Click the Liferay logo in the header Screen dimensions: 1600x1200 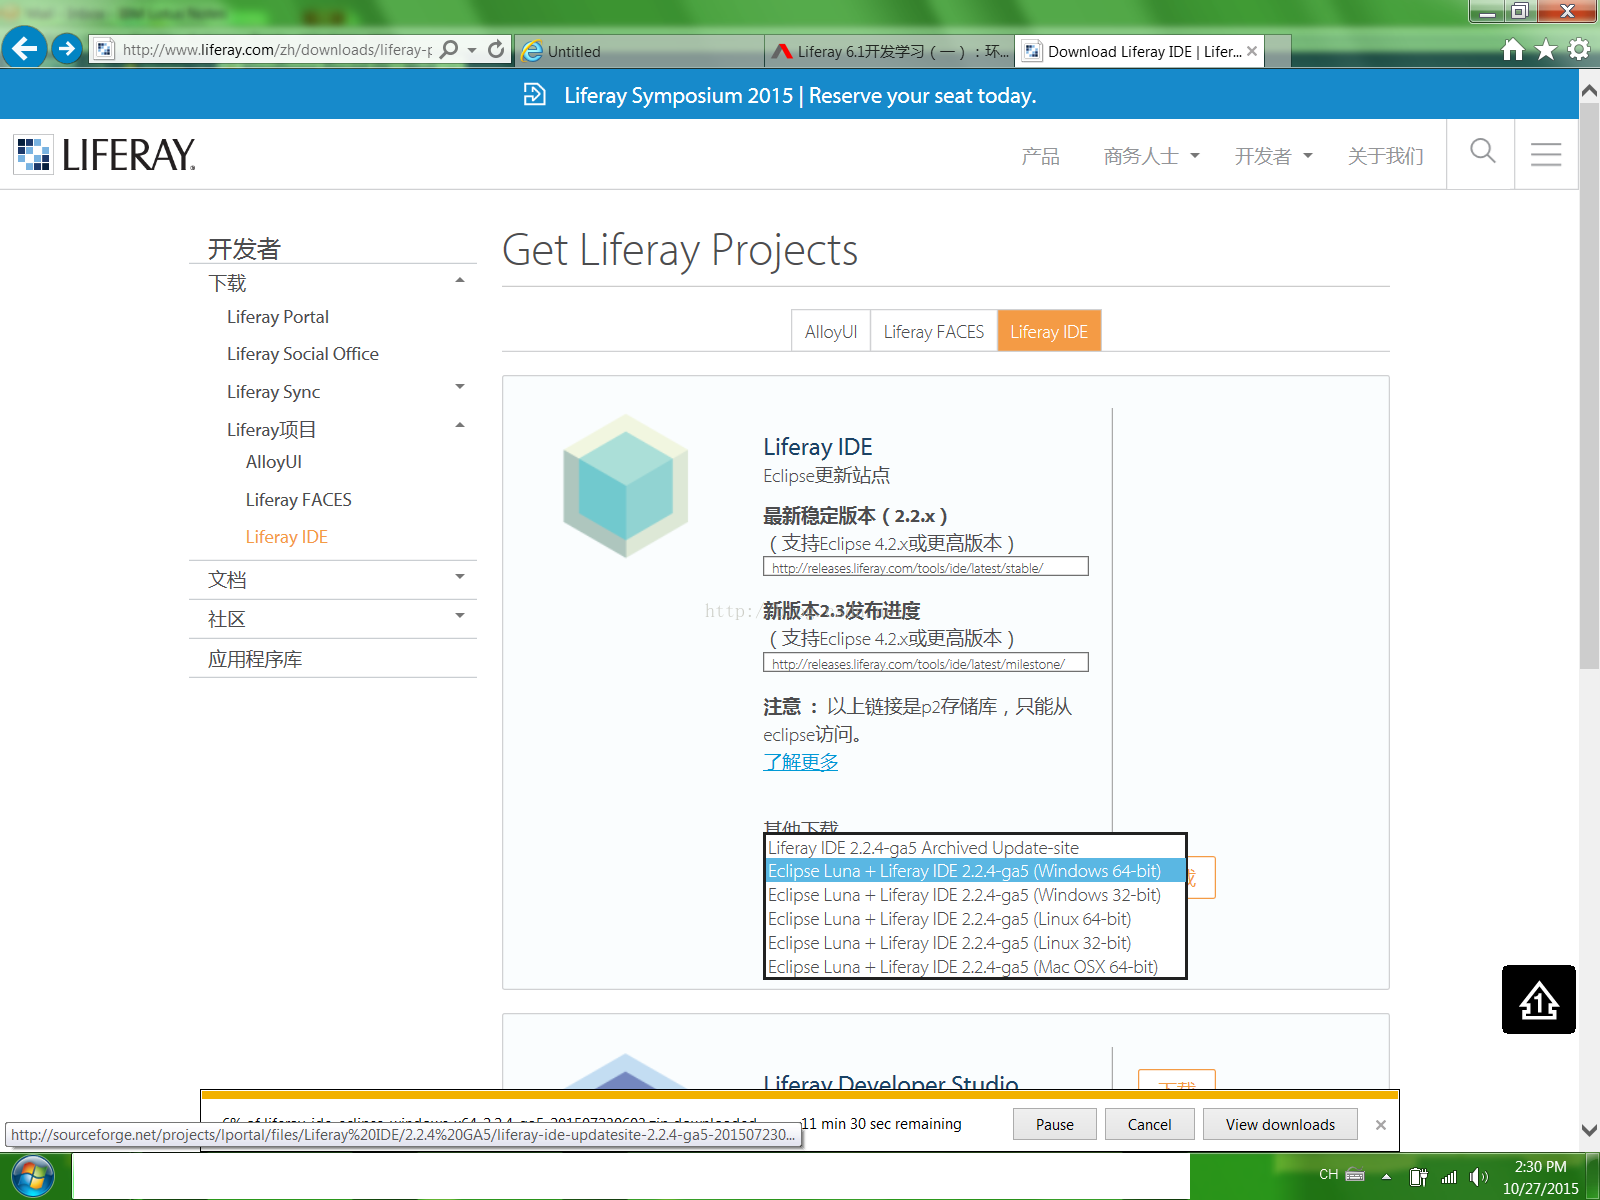105,154
